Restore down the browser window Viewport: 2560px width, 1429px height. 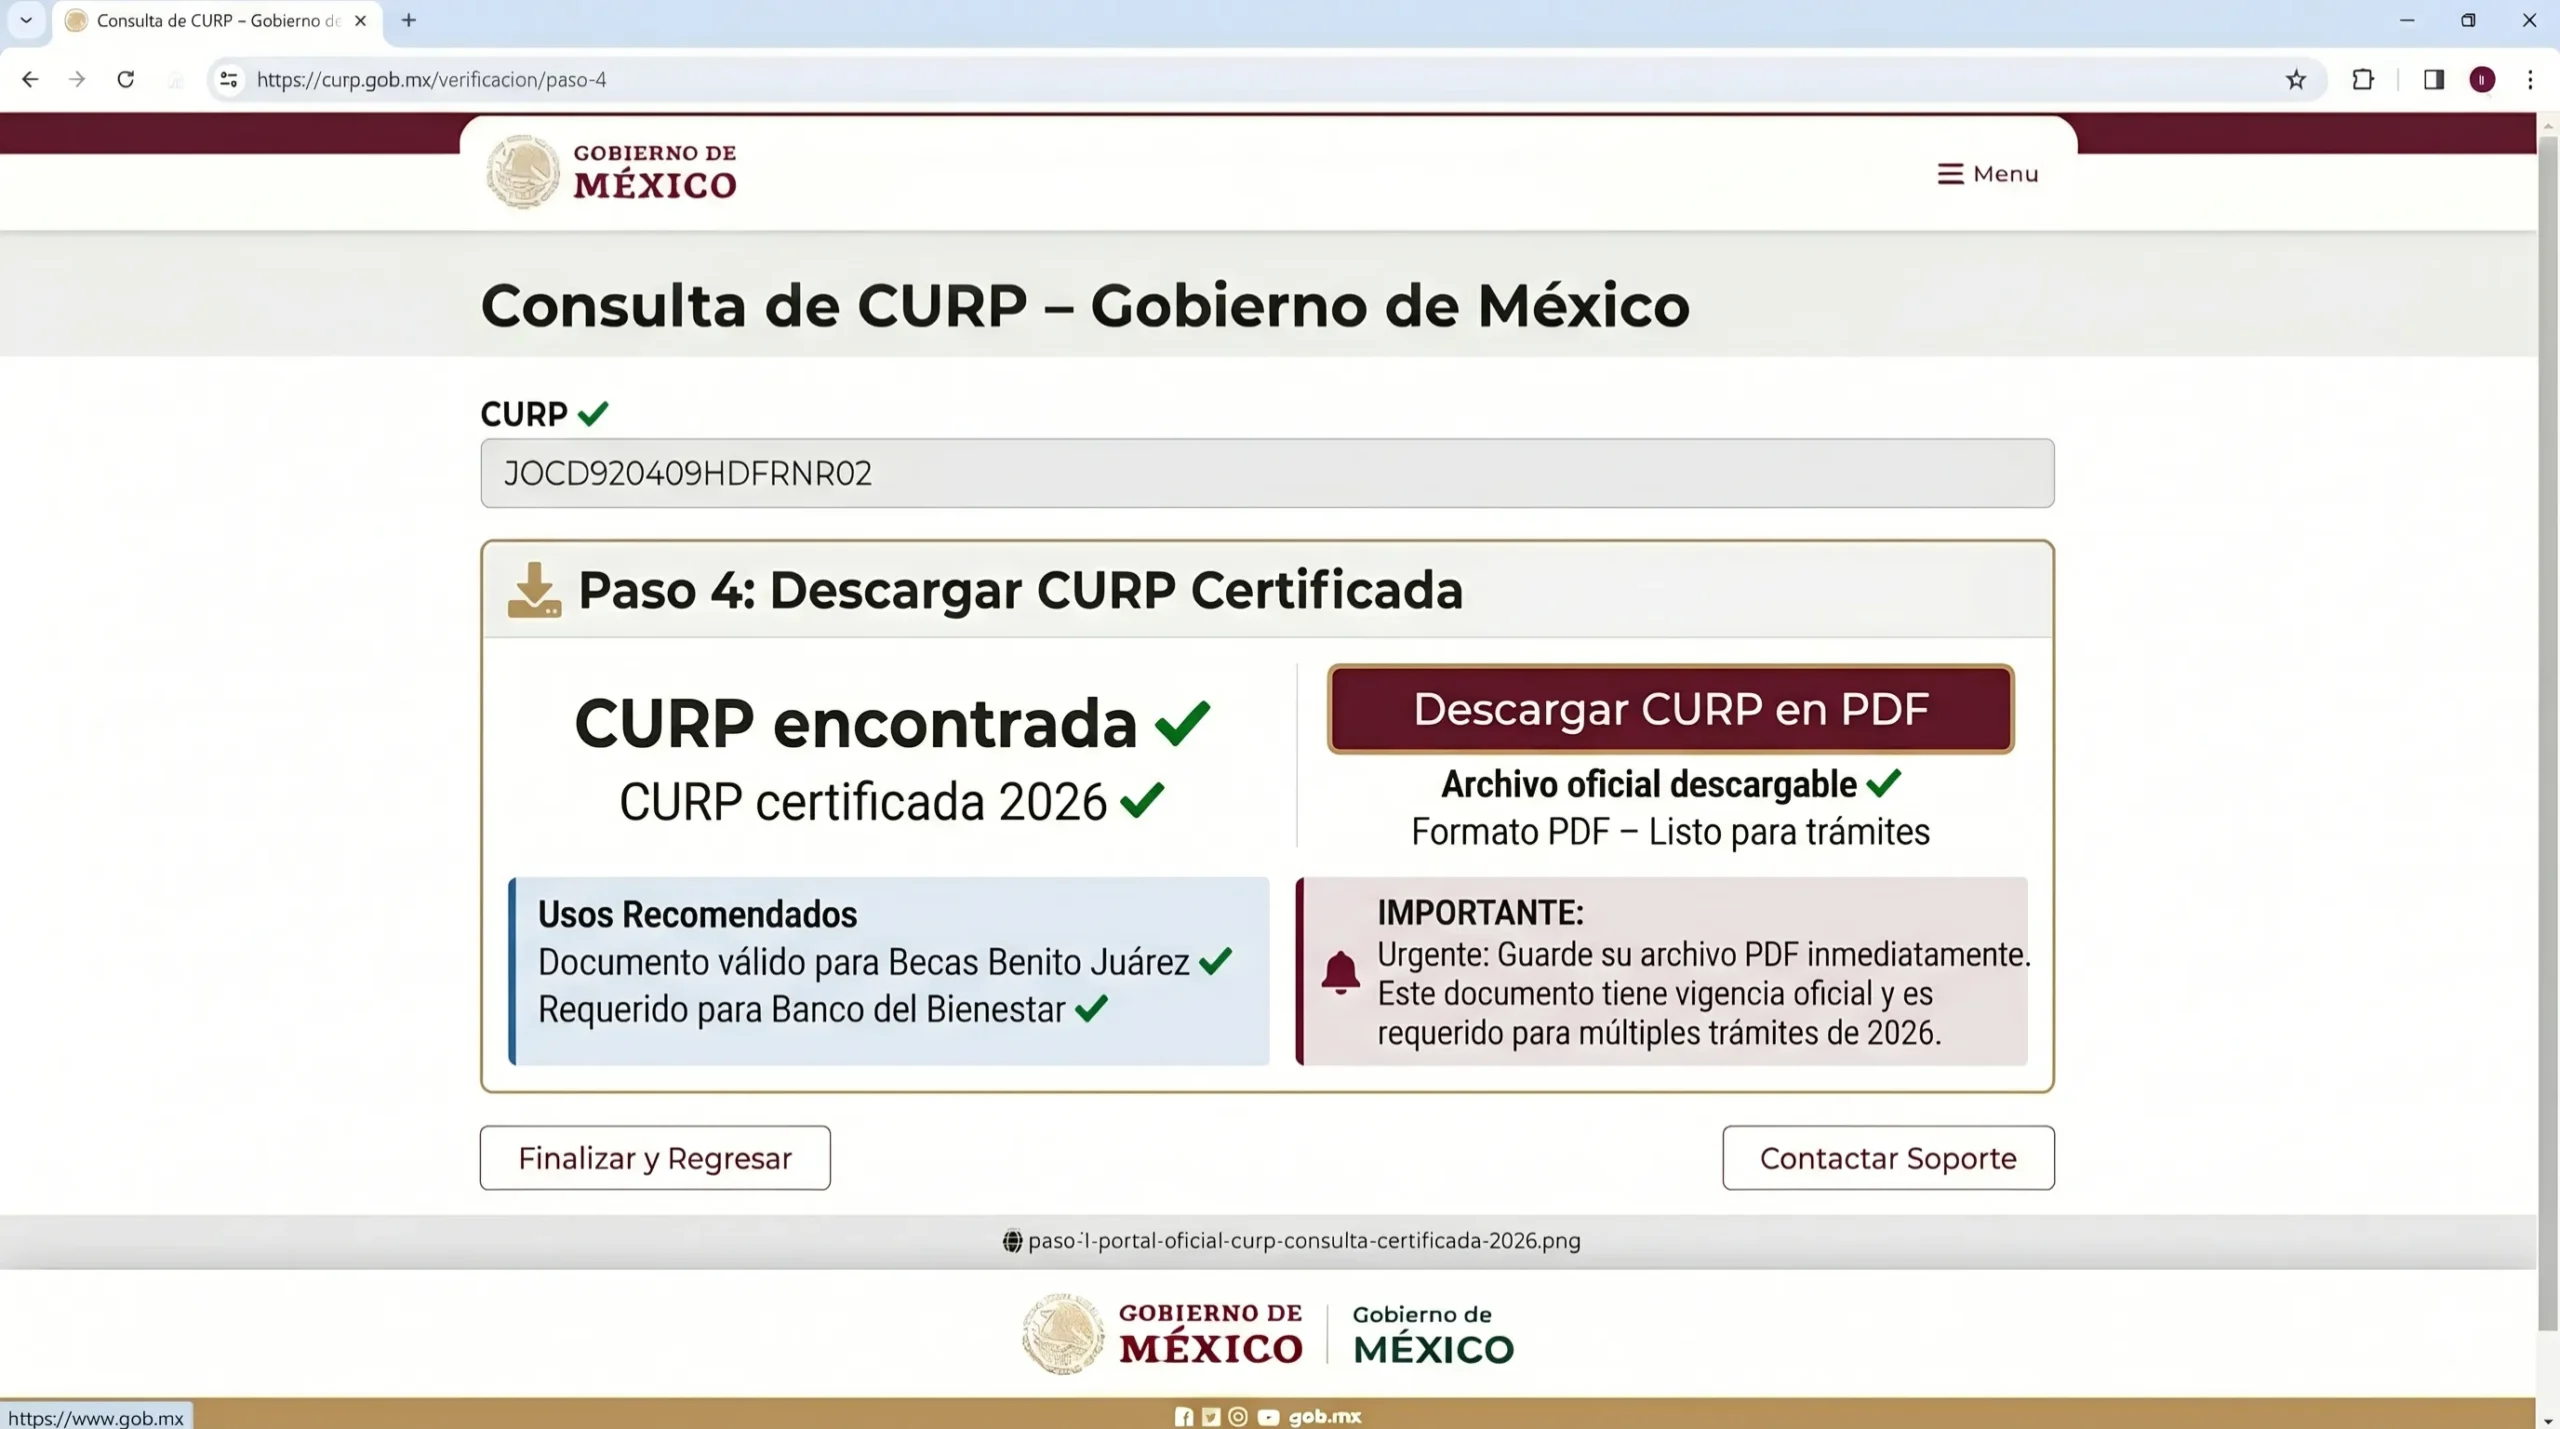click(2468, 20)
